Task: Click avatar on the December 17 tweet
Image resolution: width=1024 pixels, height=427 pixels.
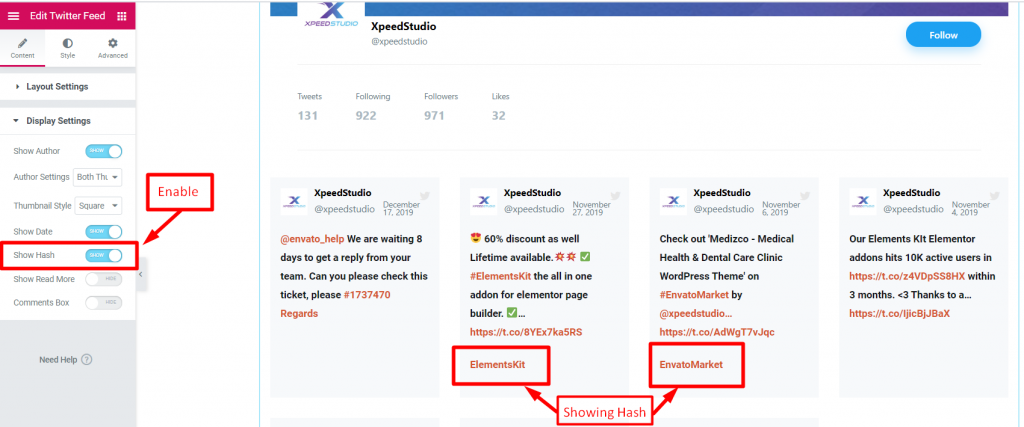Action: pyautogui.click(x=294, y=202)
